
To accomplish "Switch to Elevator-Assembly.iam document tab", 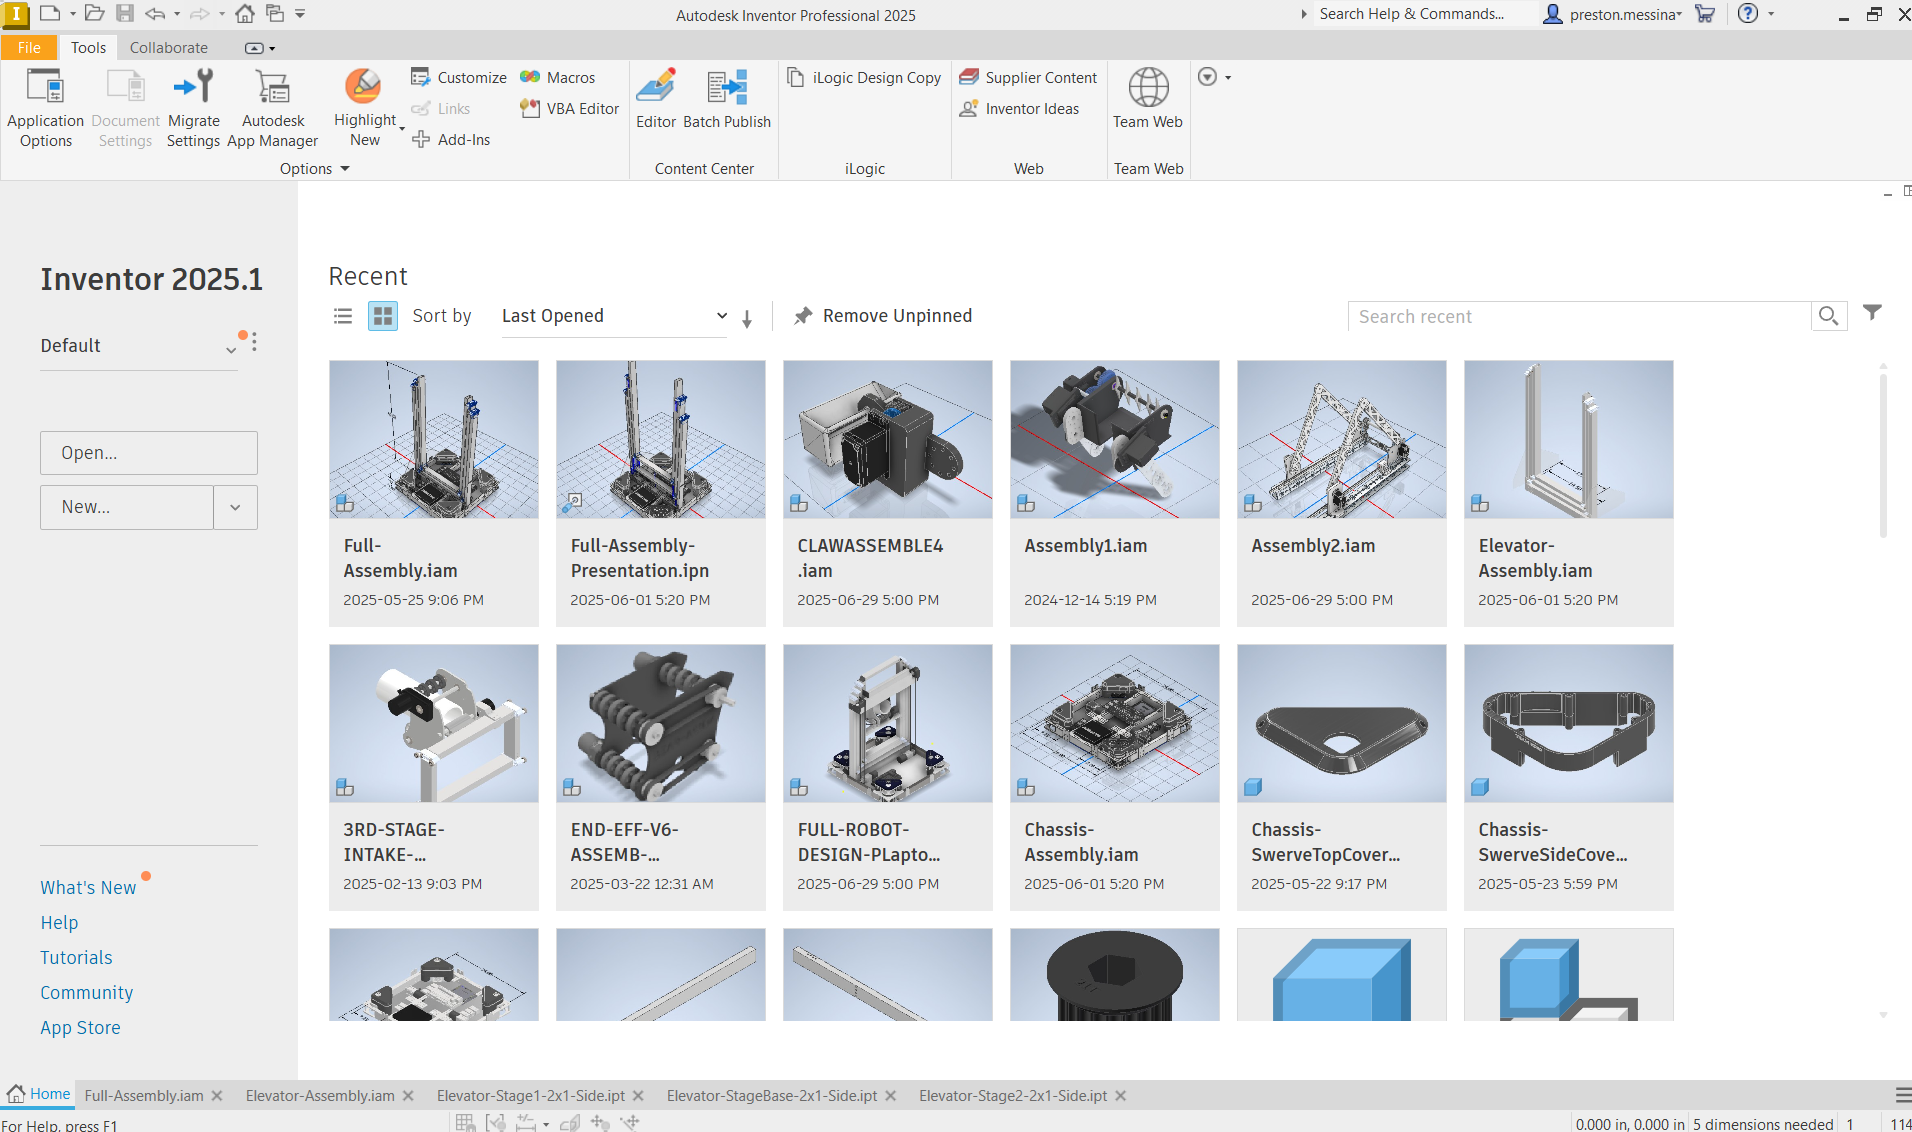I will tap(320, 1096).
